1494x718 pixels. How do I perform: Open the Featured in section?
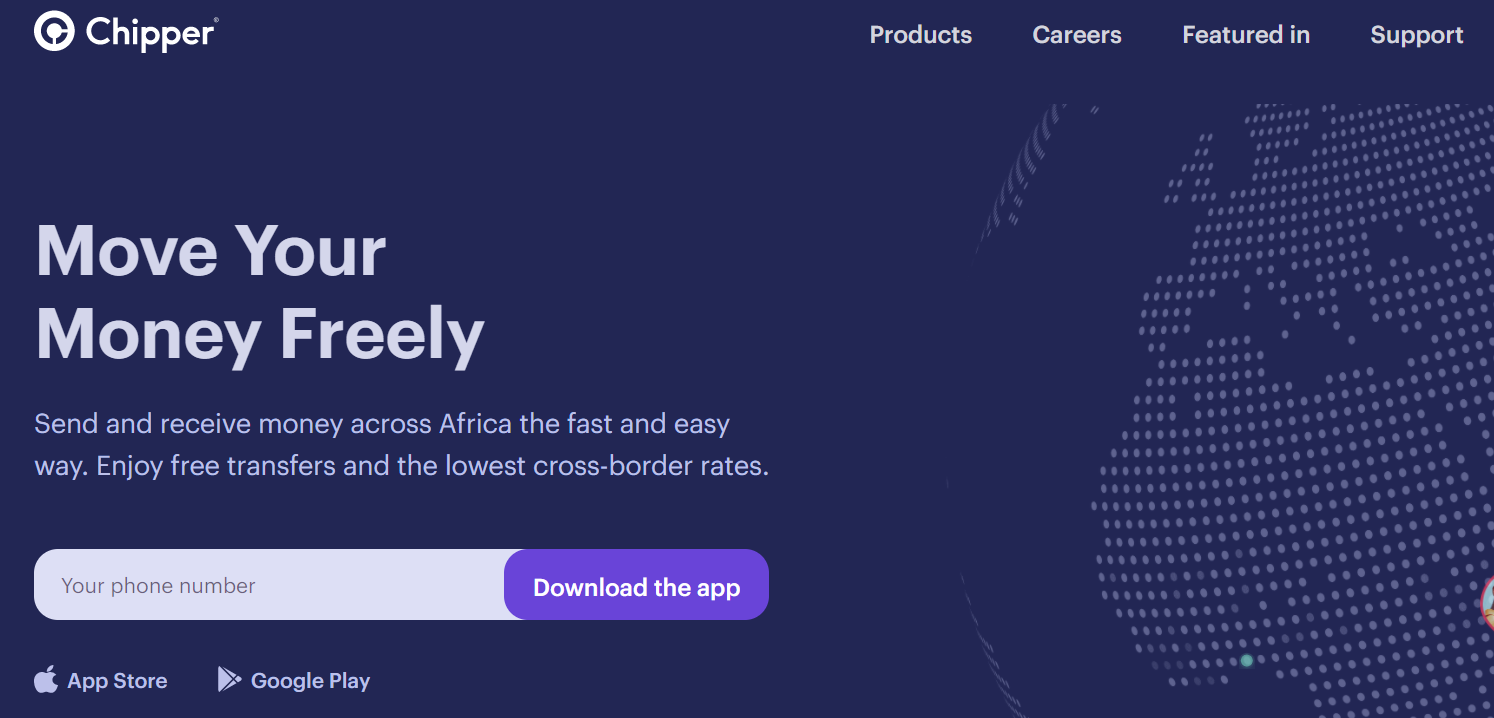1246,35
